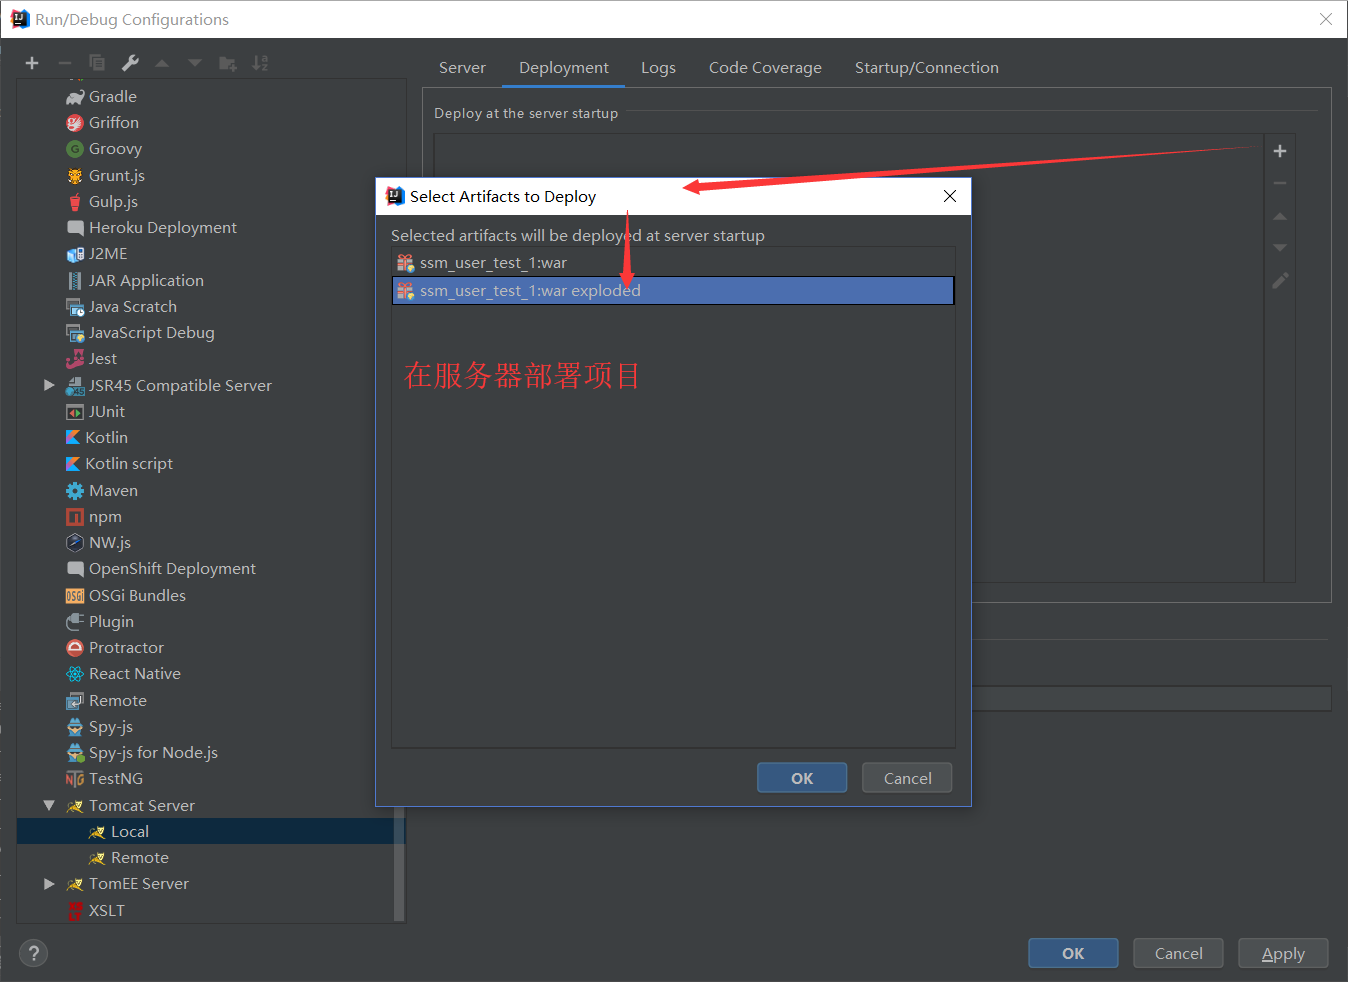Click the Sort Configurations icon
Image resolution: width=1348 pixels, height=982 pixels.
point(260,63)
